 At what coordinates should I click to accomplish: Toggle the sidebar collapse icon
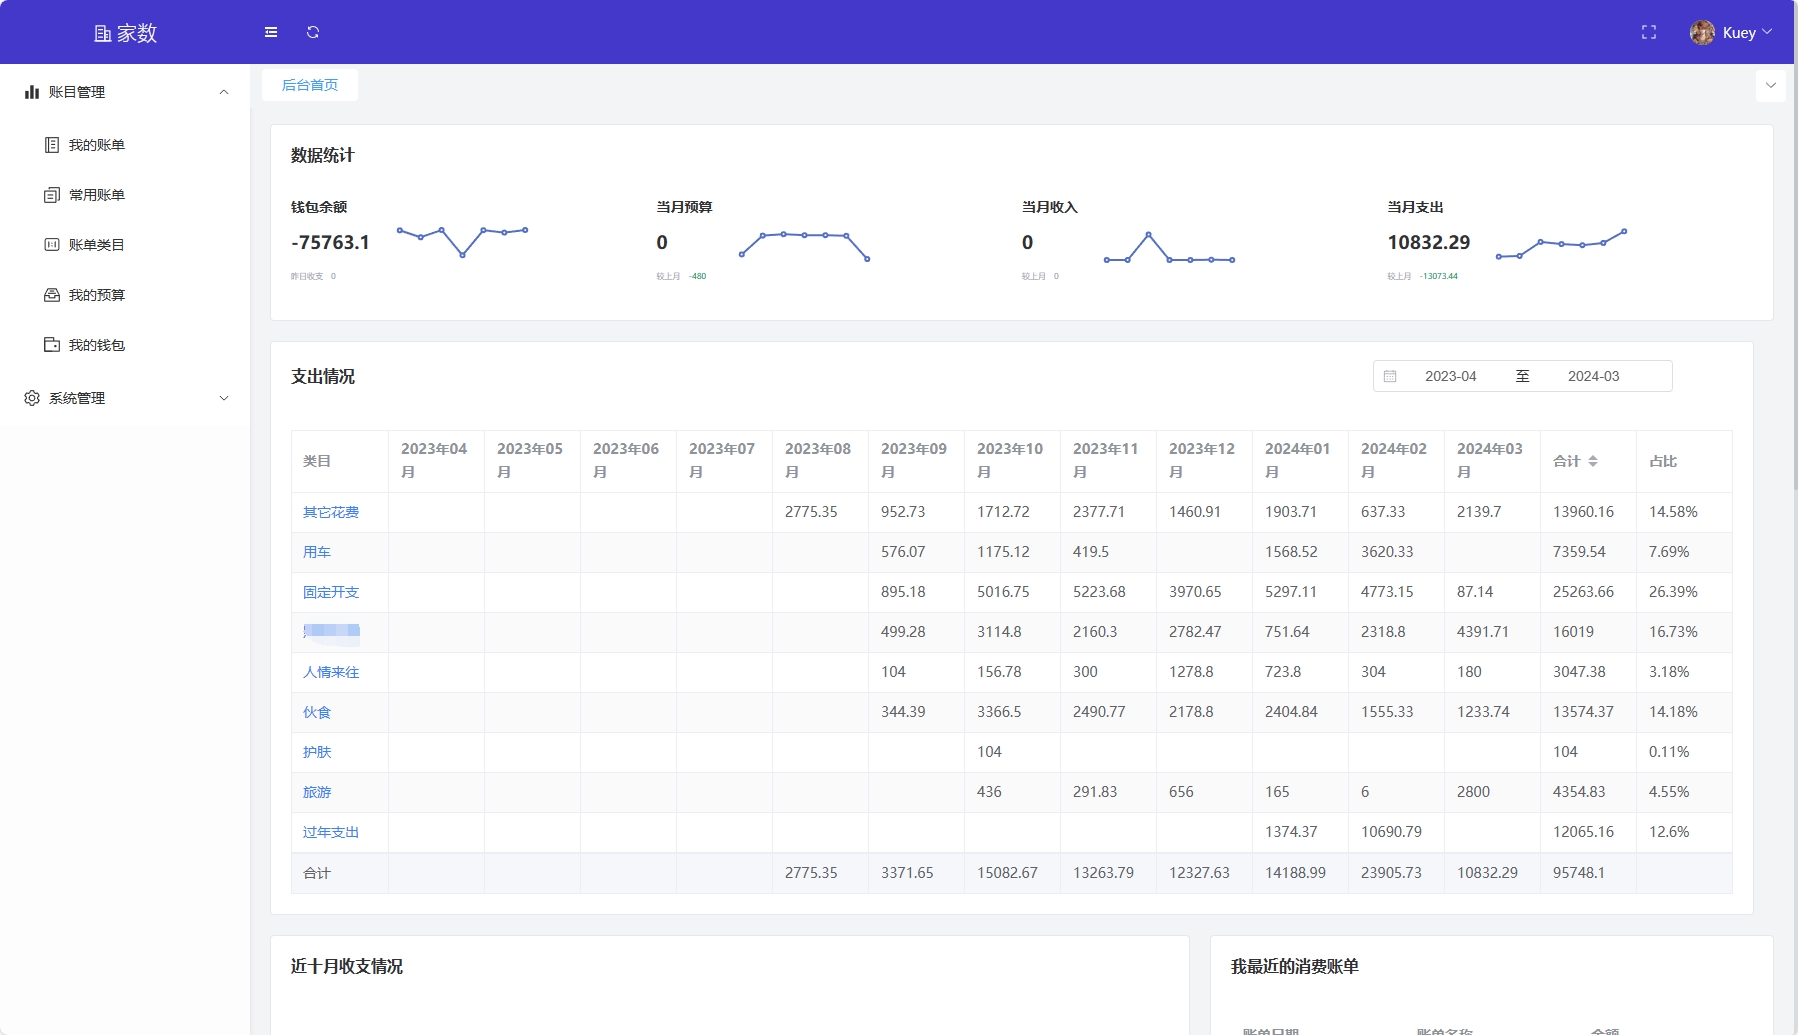tap(271, 32)
